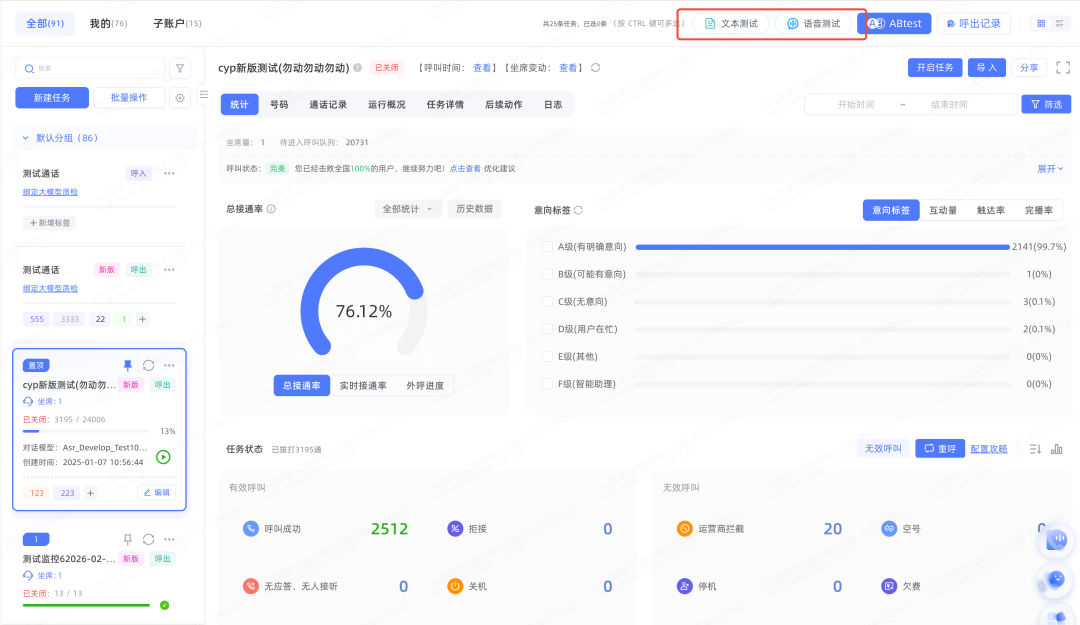Unpin the cyp新版测试 task using the blue pin icon
Image resolution: width=1080 pixels, height=625 pixels.
(127, 365)
